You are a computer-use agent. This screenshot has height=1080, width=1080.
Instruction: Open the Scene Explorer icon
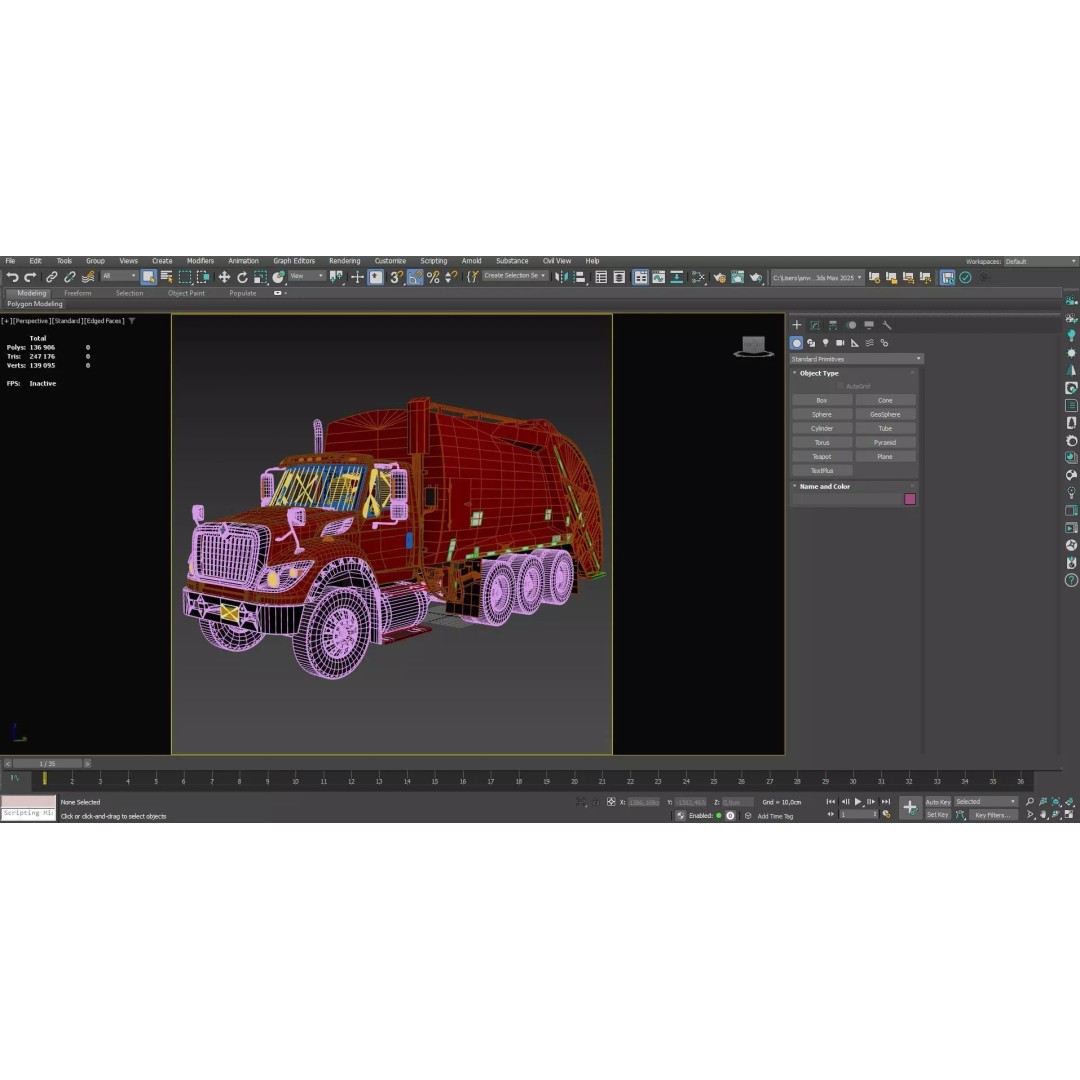pyautogui.click(x=601, y=277)
